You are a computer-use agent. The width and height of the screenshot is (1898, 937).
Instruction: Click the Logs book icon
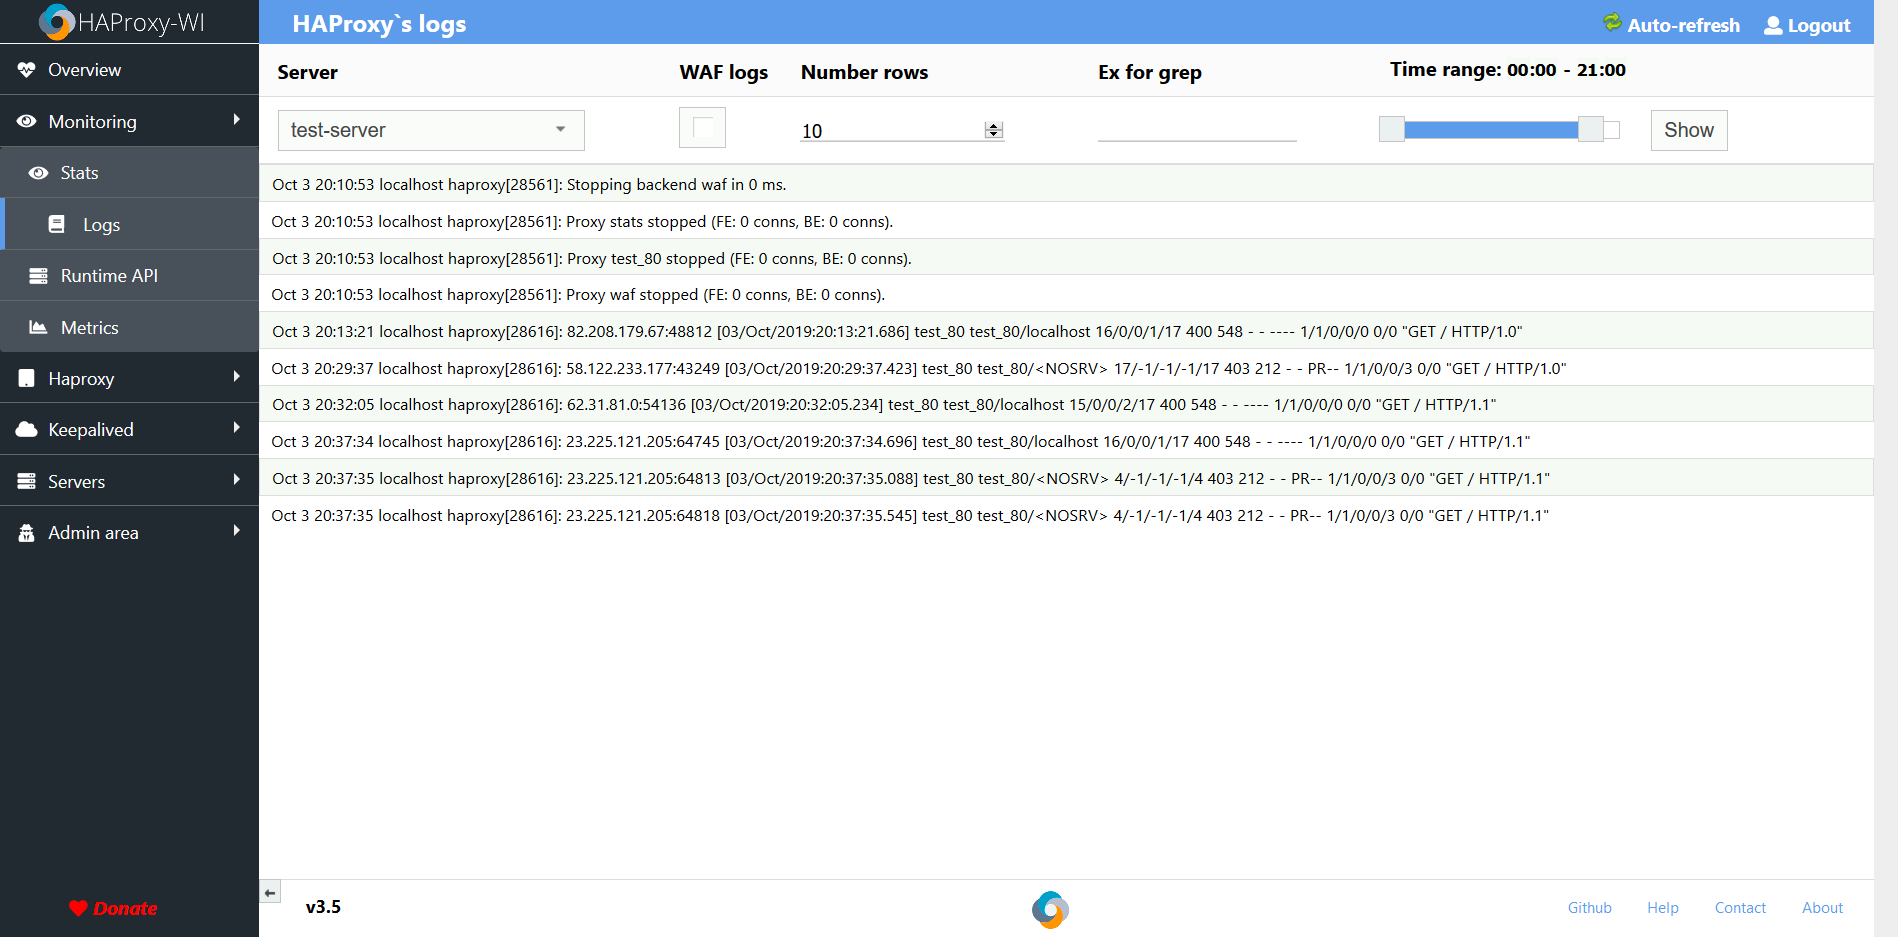click(57, 224)
